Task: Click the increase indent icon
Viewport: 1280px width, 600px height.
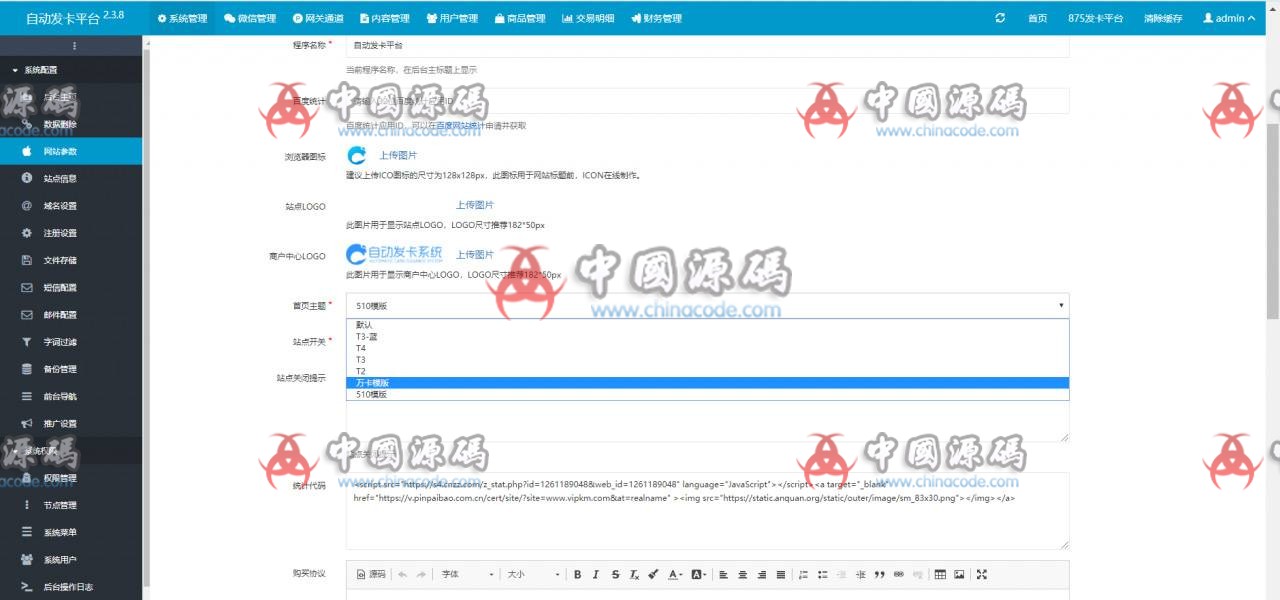Action: (x=860, y=574)
